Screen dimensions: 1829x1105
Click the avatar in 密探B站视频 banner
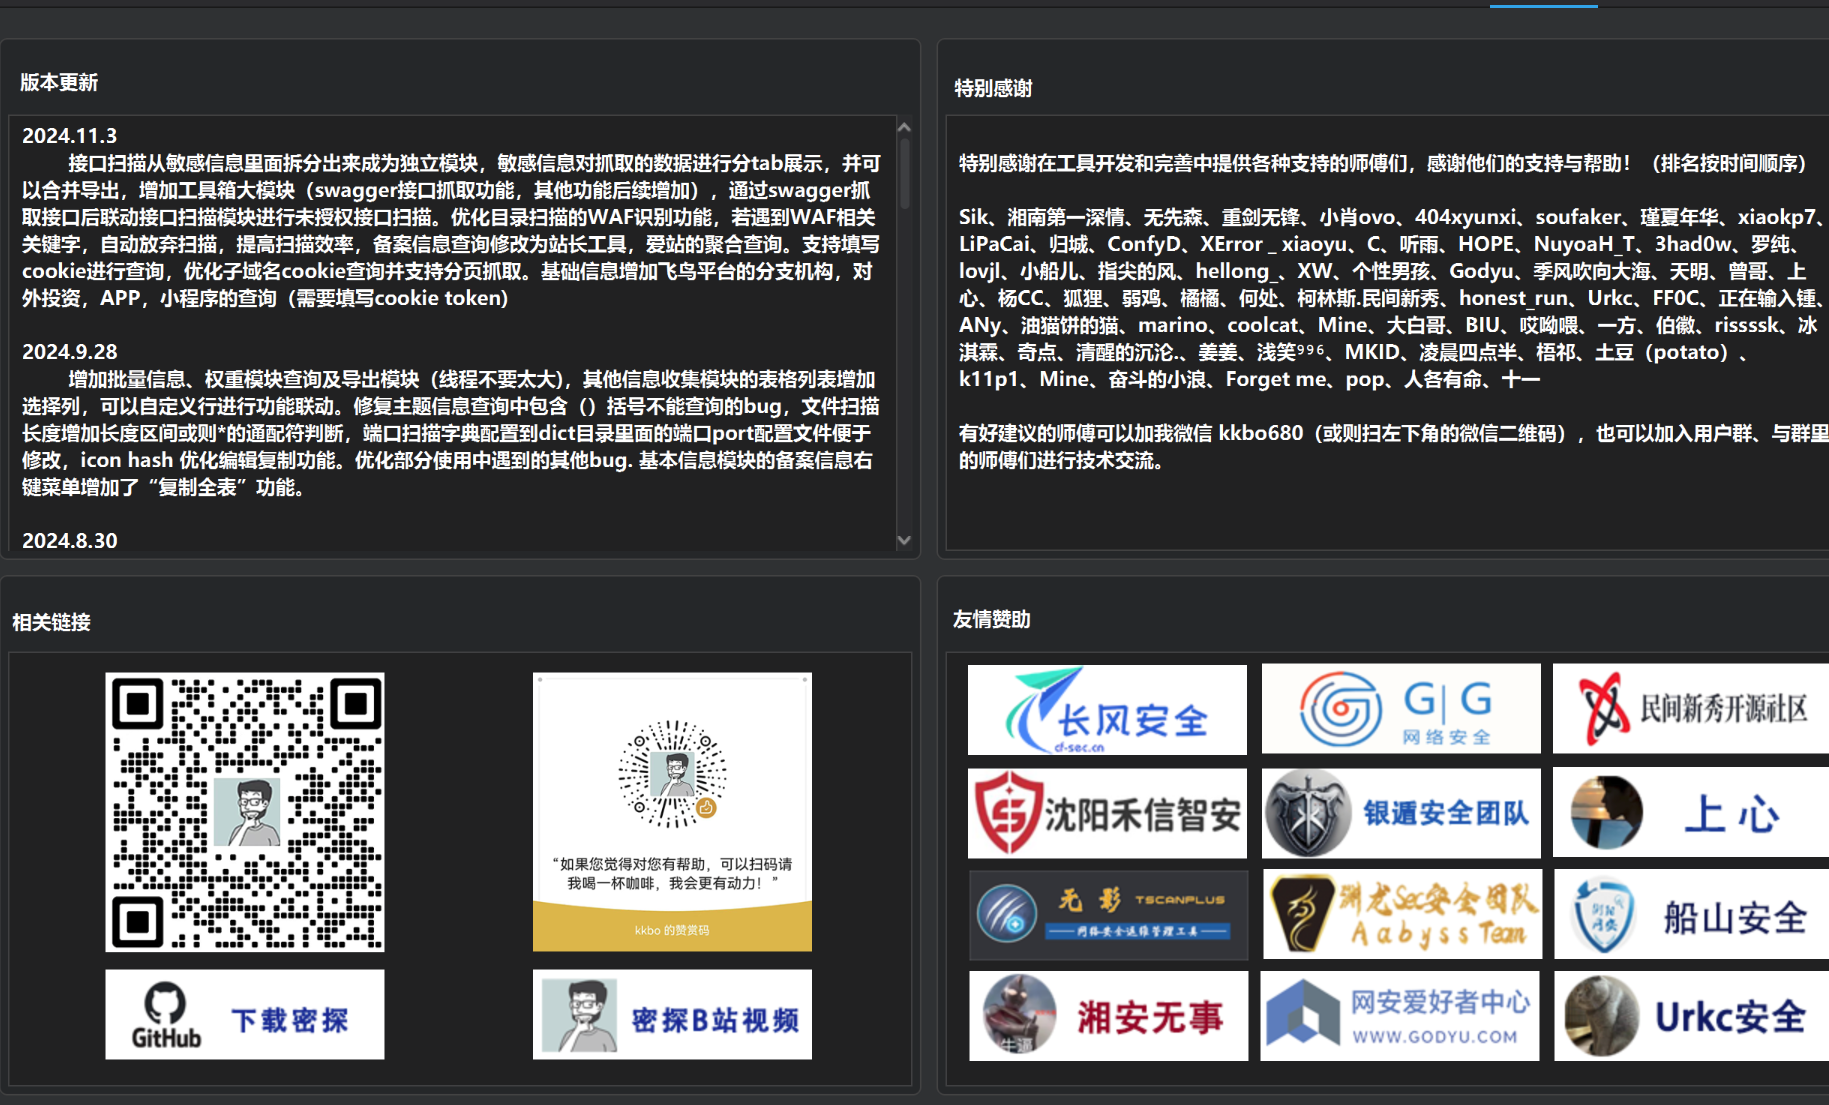(x=579, y=1015)
